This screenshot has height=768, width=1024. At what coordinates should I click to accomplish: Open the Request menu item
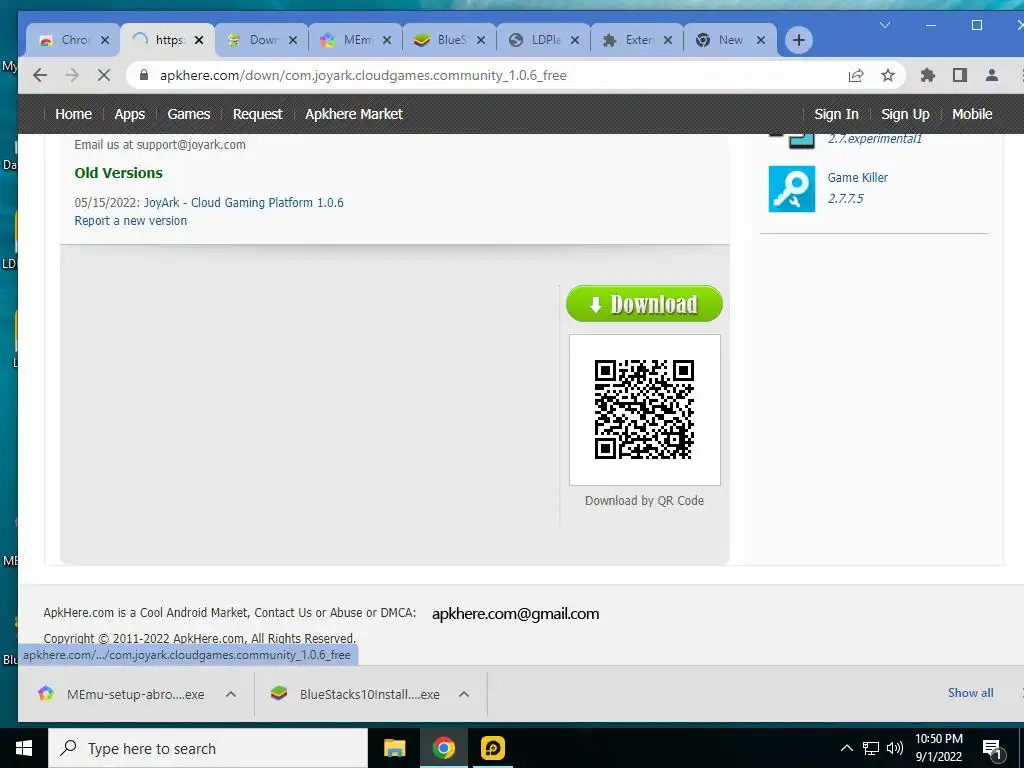coord(257,114)
